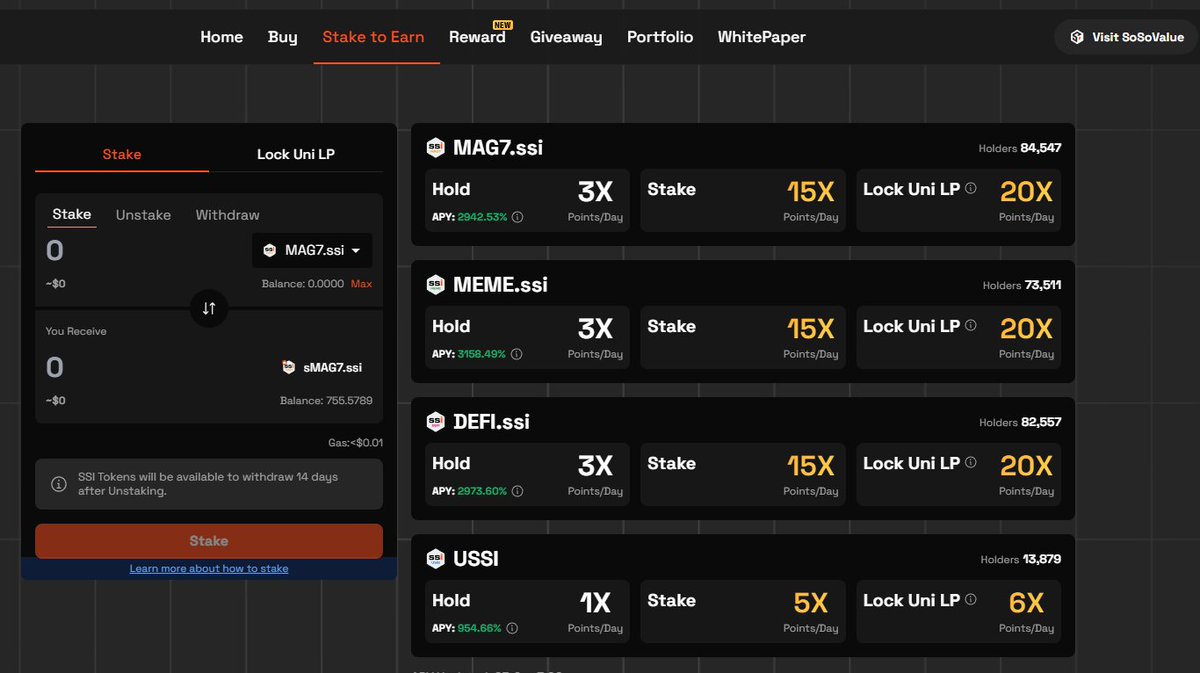
Task: Click the swap direction arrows in the stake form
Action: (209, 308)
